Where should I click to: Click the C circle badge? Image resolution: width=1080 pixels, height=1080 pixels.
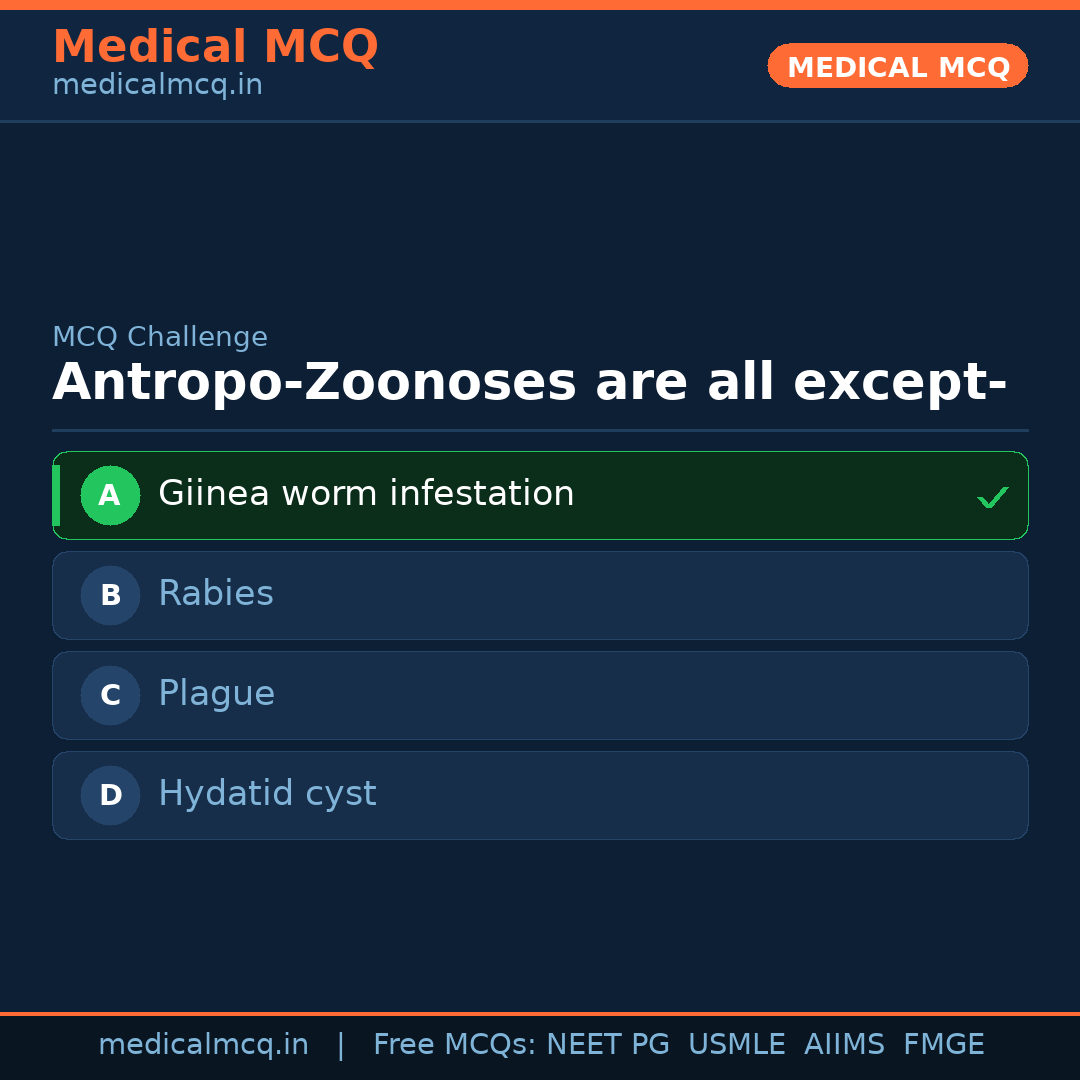pos(110,695)
